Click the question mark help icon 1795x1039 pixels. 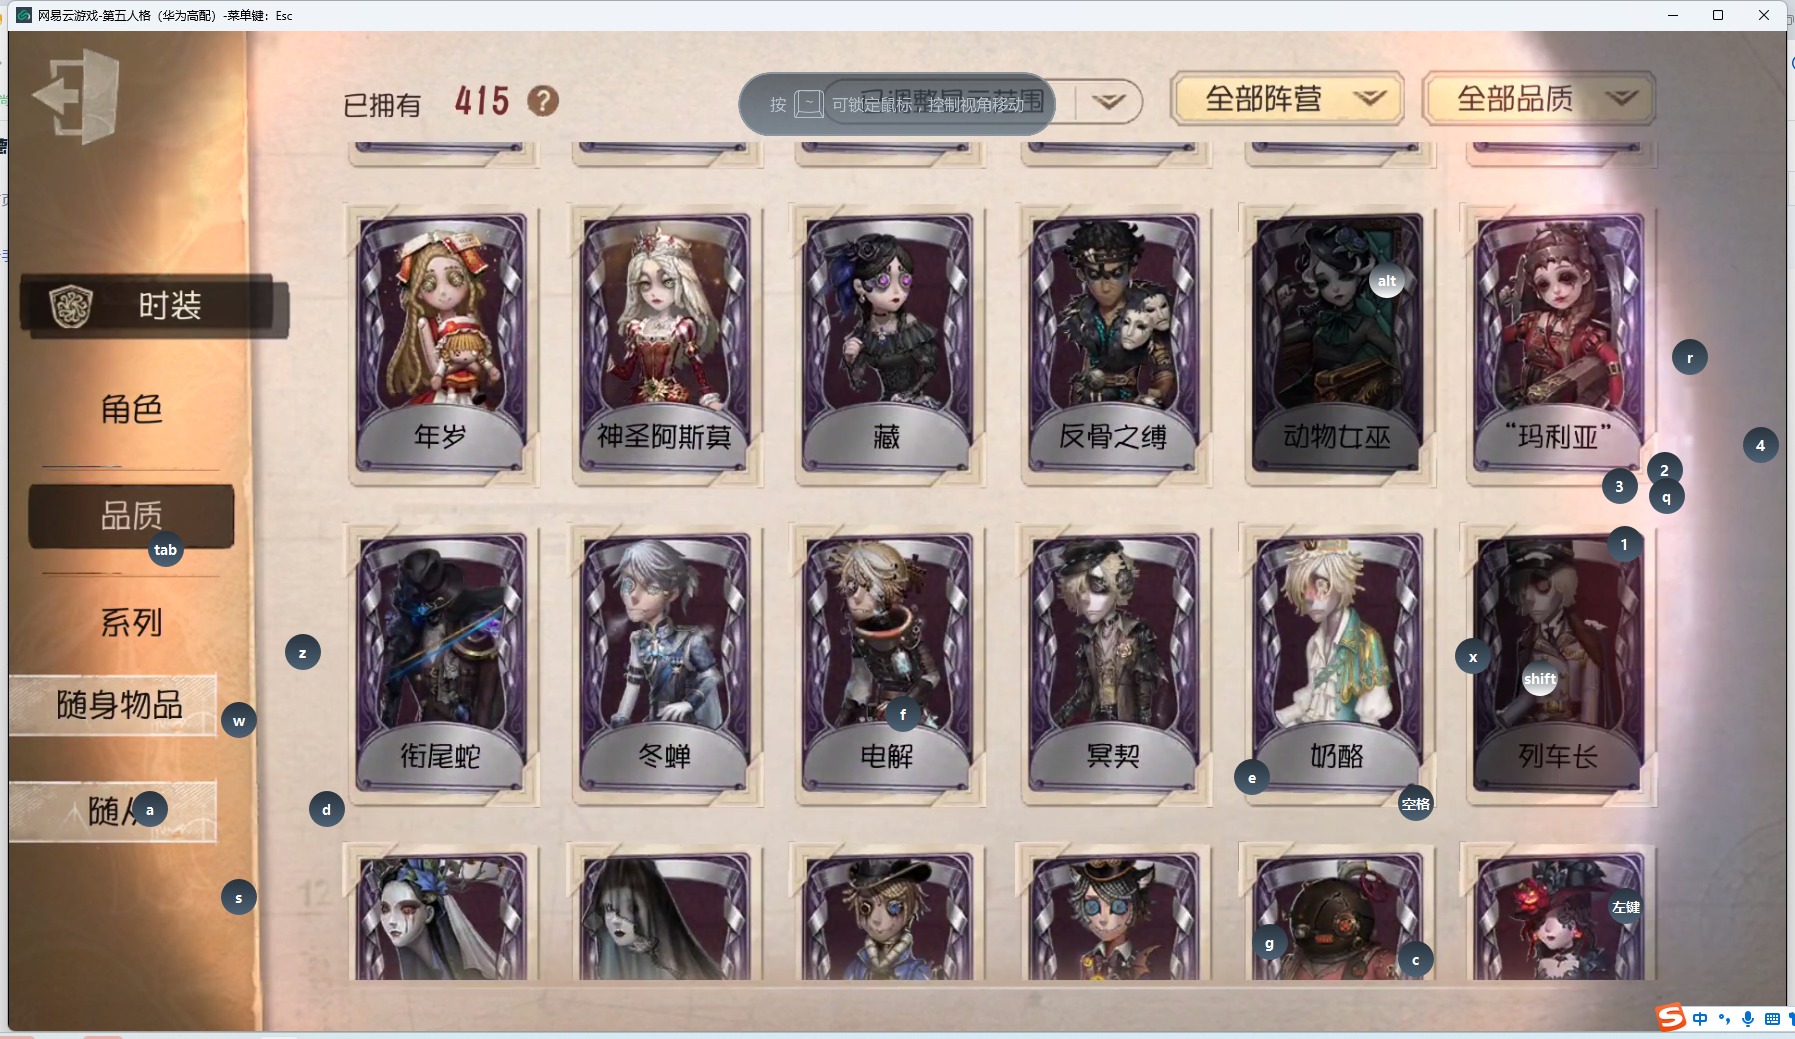[x=543, y=101]
